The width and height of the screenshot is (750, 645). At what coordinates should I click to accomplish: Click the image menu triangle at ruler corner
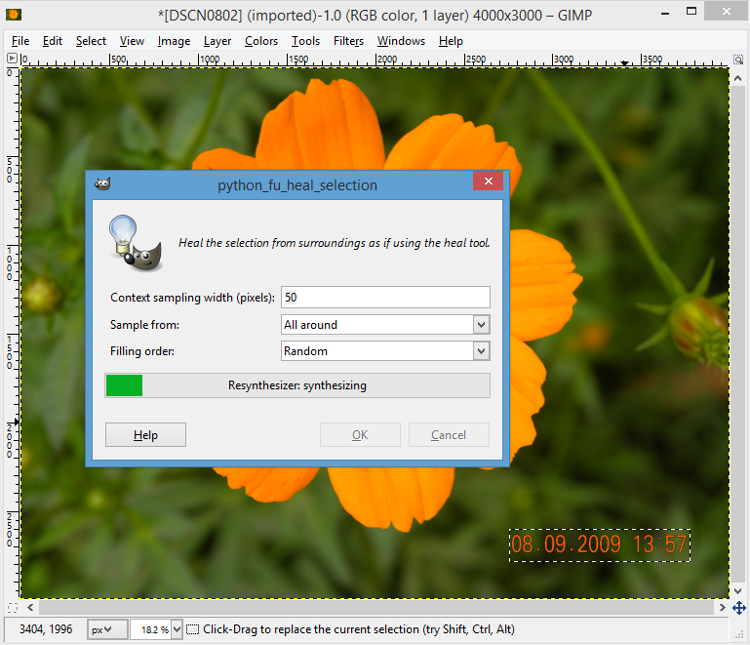(11, 60)
